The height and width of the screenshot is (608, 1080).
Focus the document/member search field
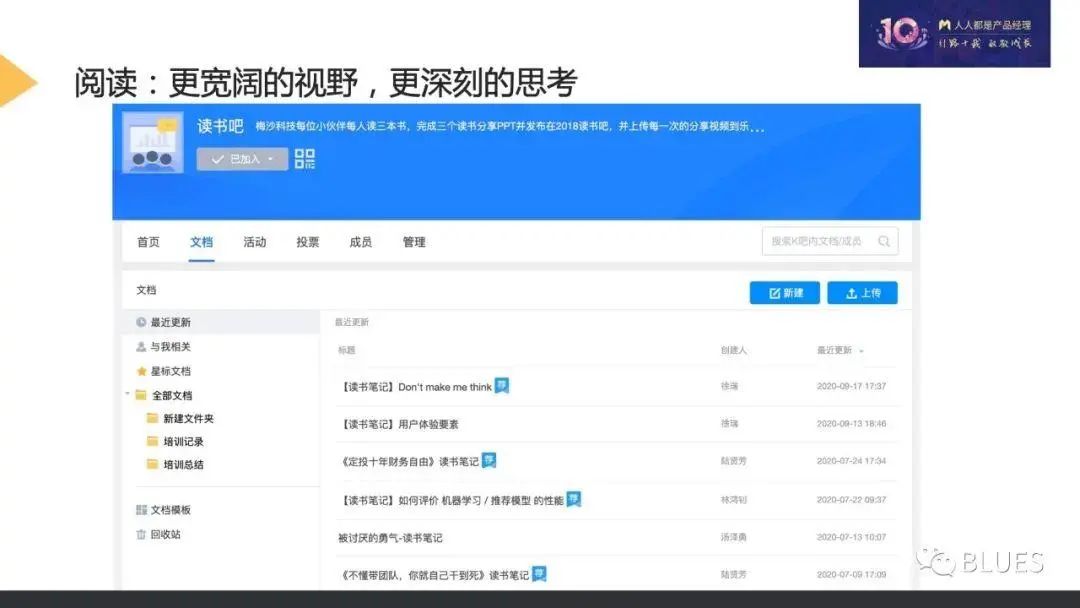point(829,241)
